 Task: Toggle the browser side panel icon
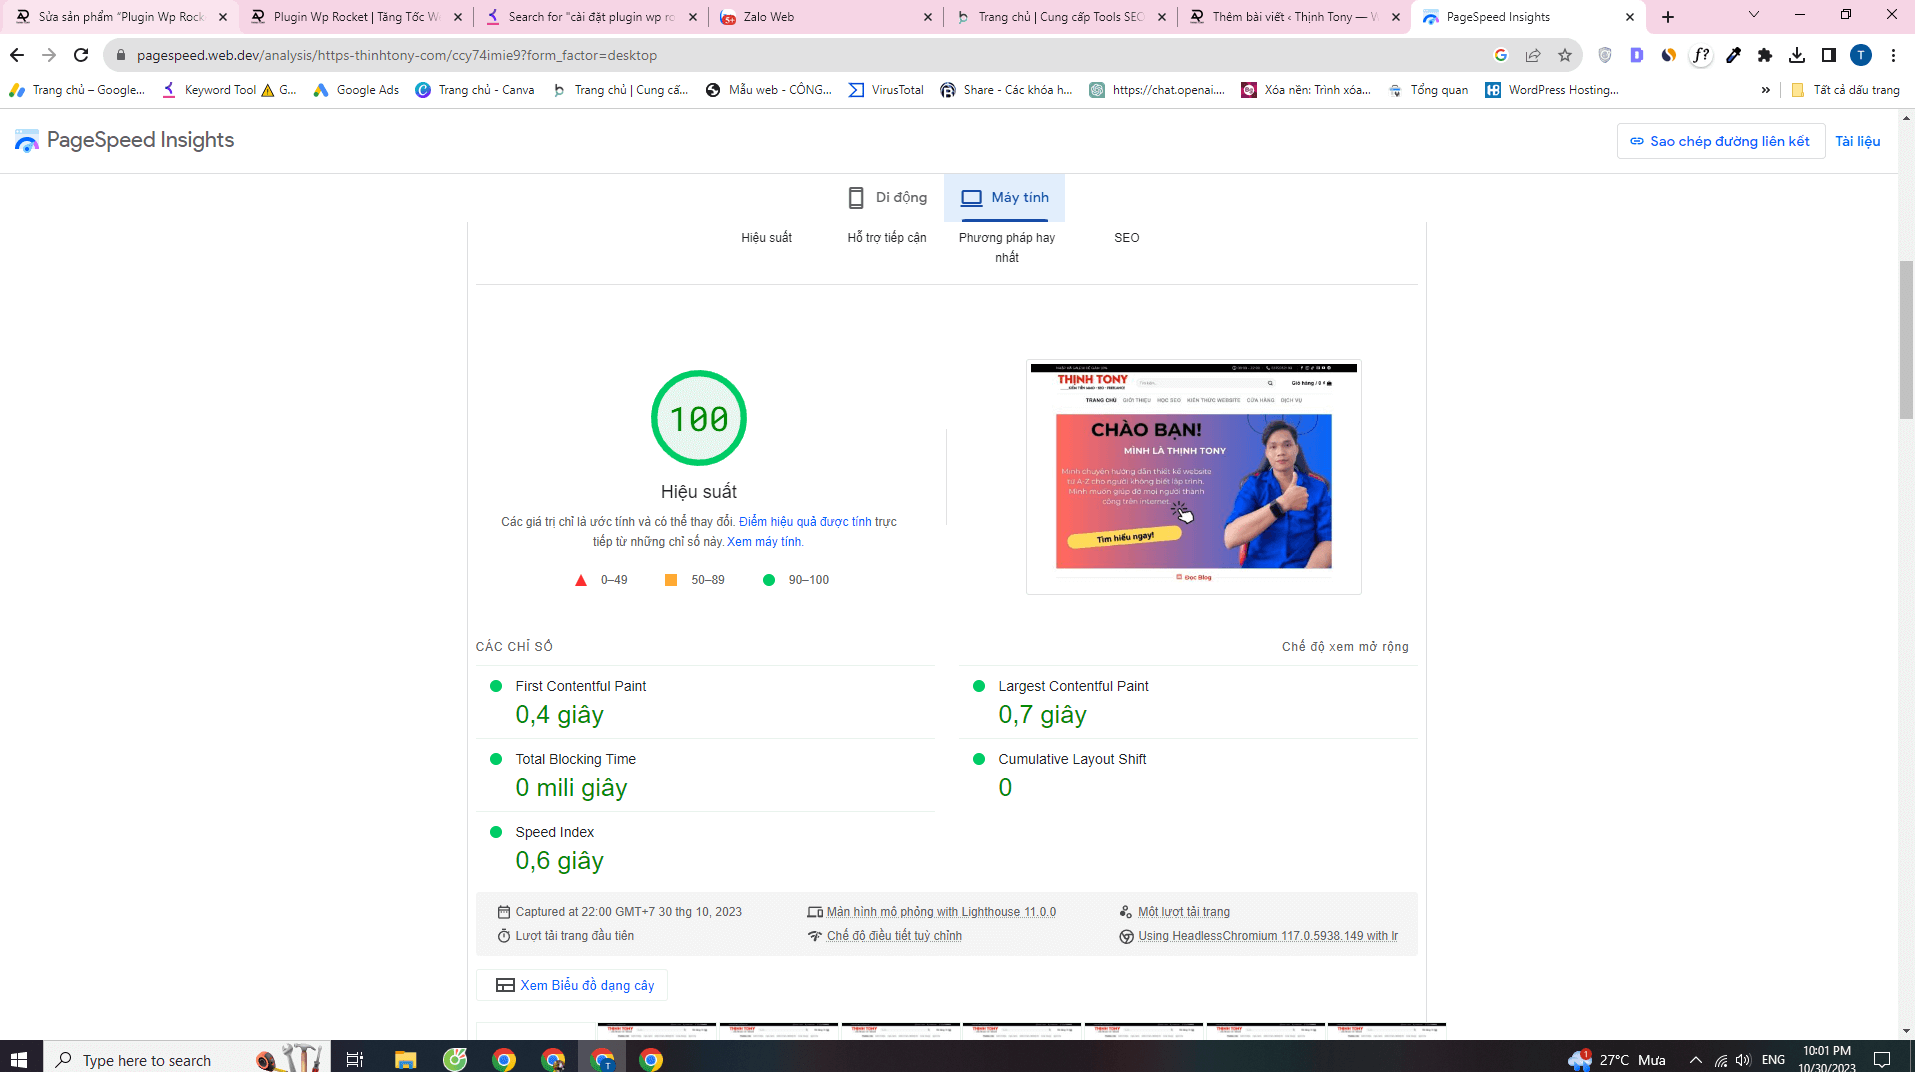(x=1829, y=55)
